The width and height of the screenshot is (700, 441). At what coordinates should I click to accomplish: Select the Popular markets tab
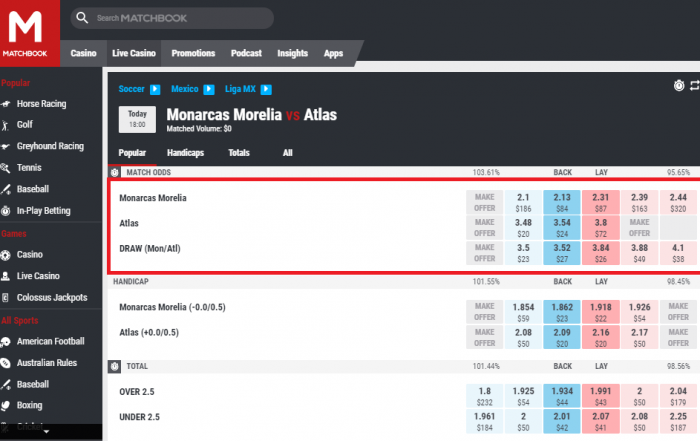tap(132, 153)
